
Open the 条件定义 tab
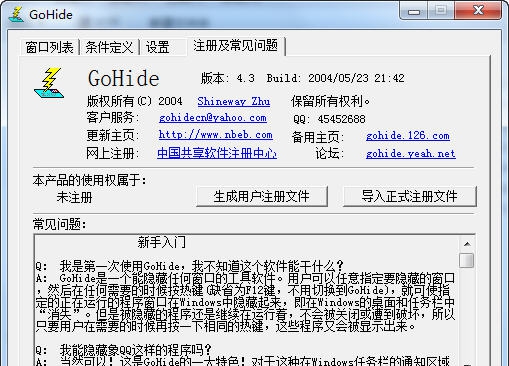pyautogui.click(x=109, y=47)
